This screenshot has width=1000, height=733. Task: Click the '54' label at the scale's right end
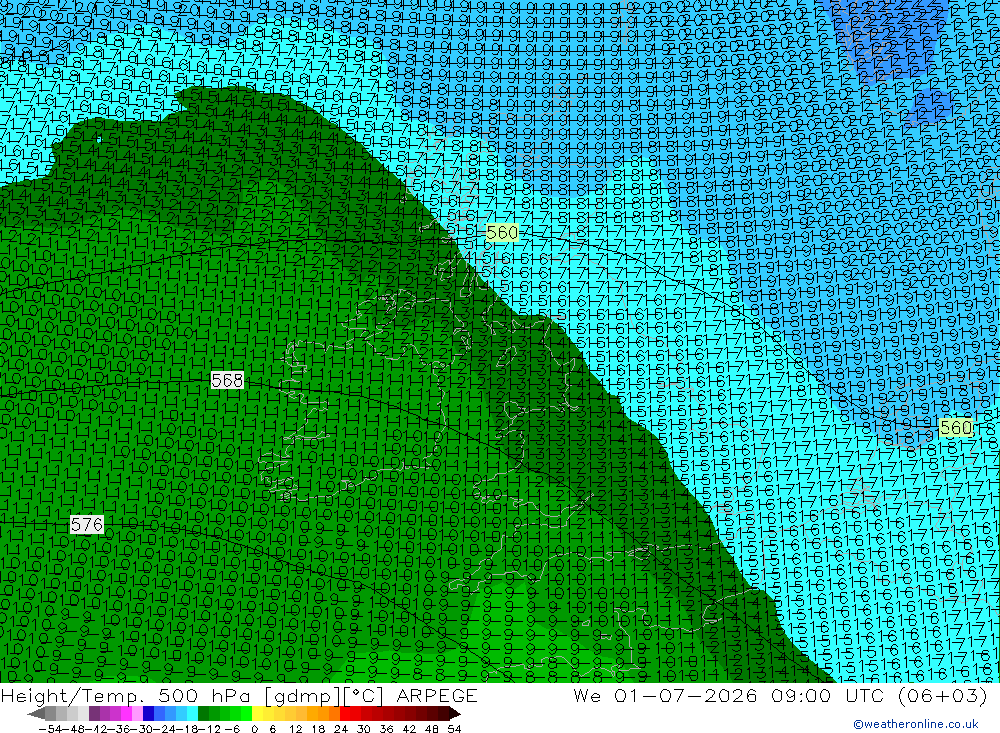(454, 729)
